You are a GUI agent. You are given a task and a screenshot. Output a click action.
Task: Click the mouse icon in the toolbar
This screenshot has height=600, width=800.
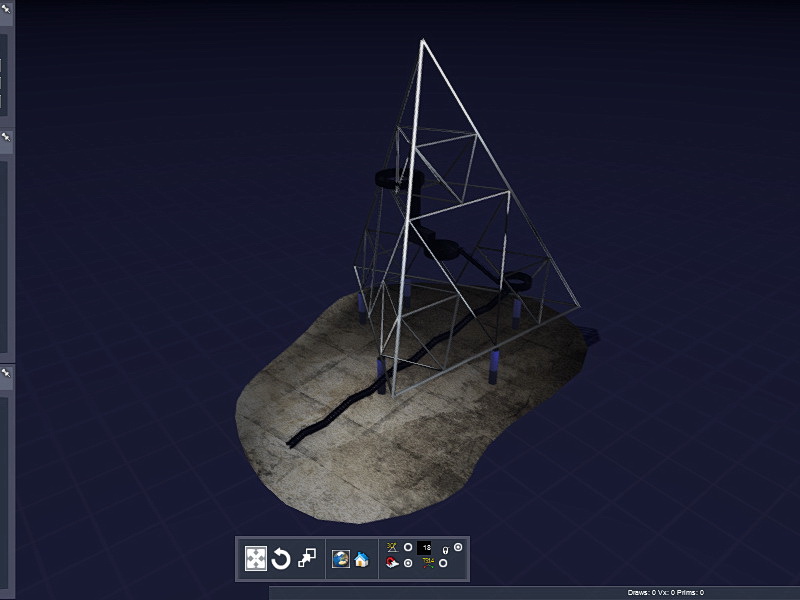tap(445, 549)
